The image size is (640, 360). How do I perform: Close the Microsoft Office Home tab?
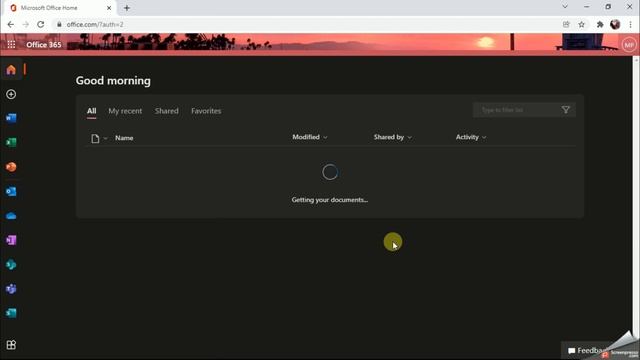point(109,8)
